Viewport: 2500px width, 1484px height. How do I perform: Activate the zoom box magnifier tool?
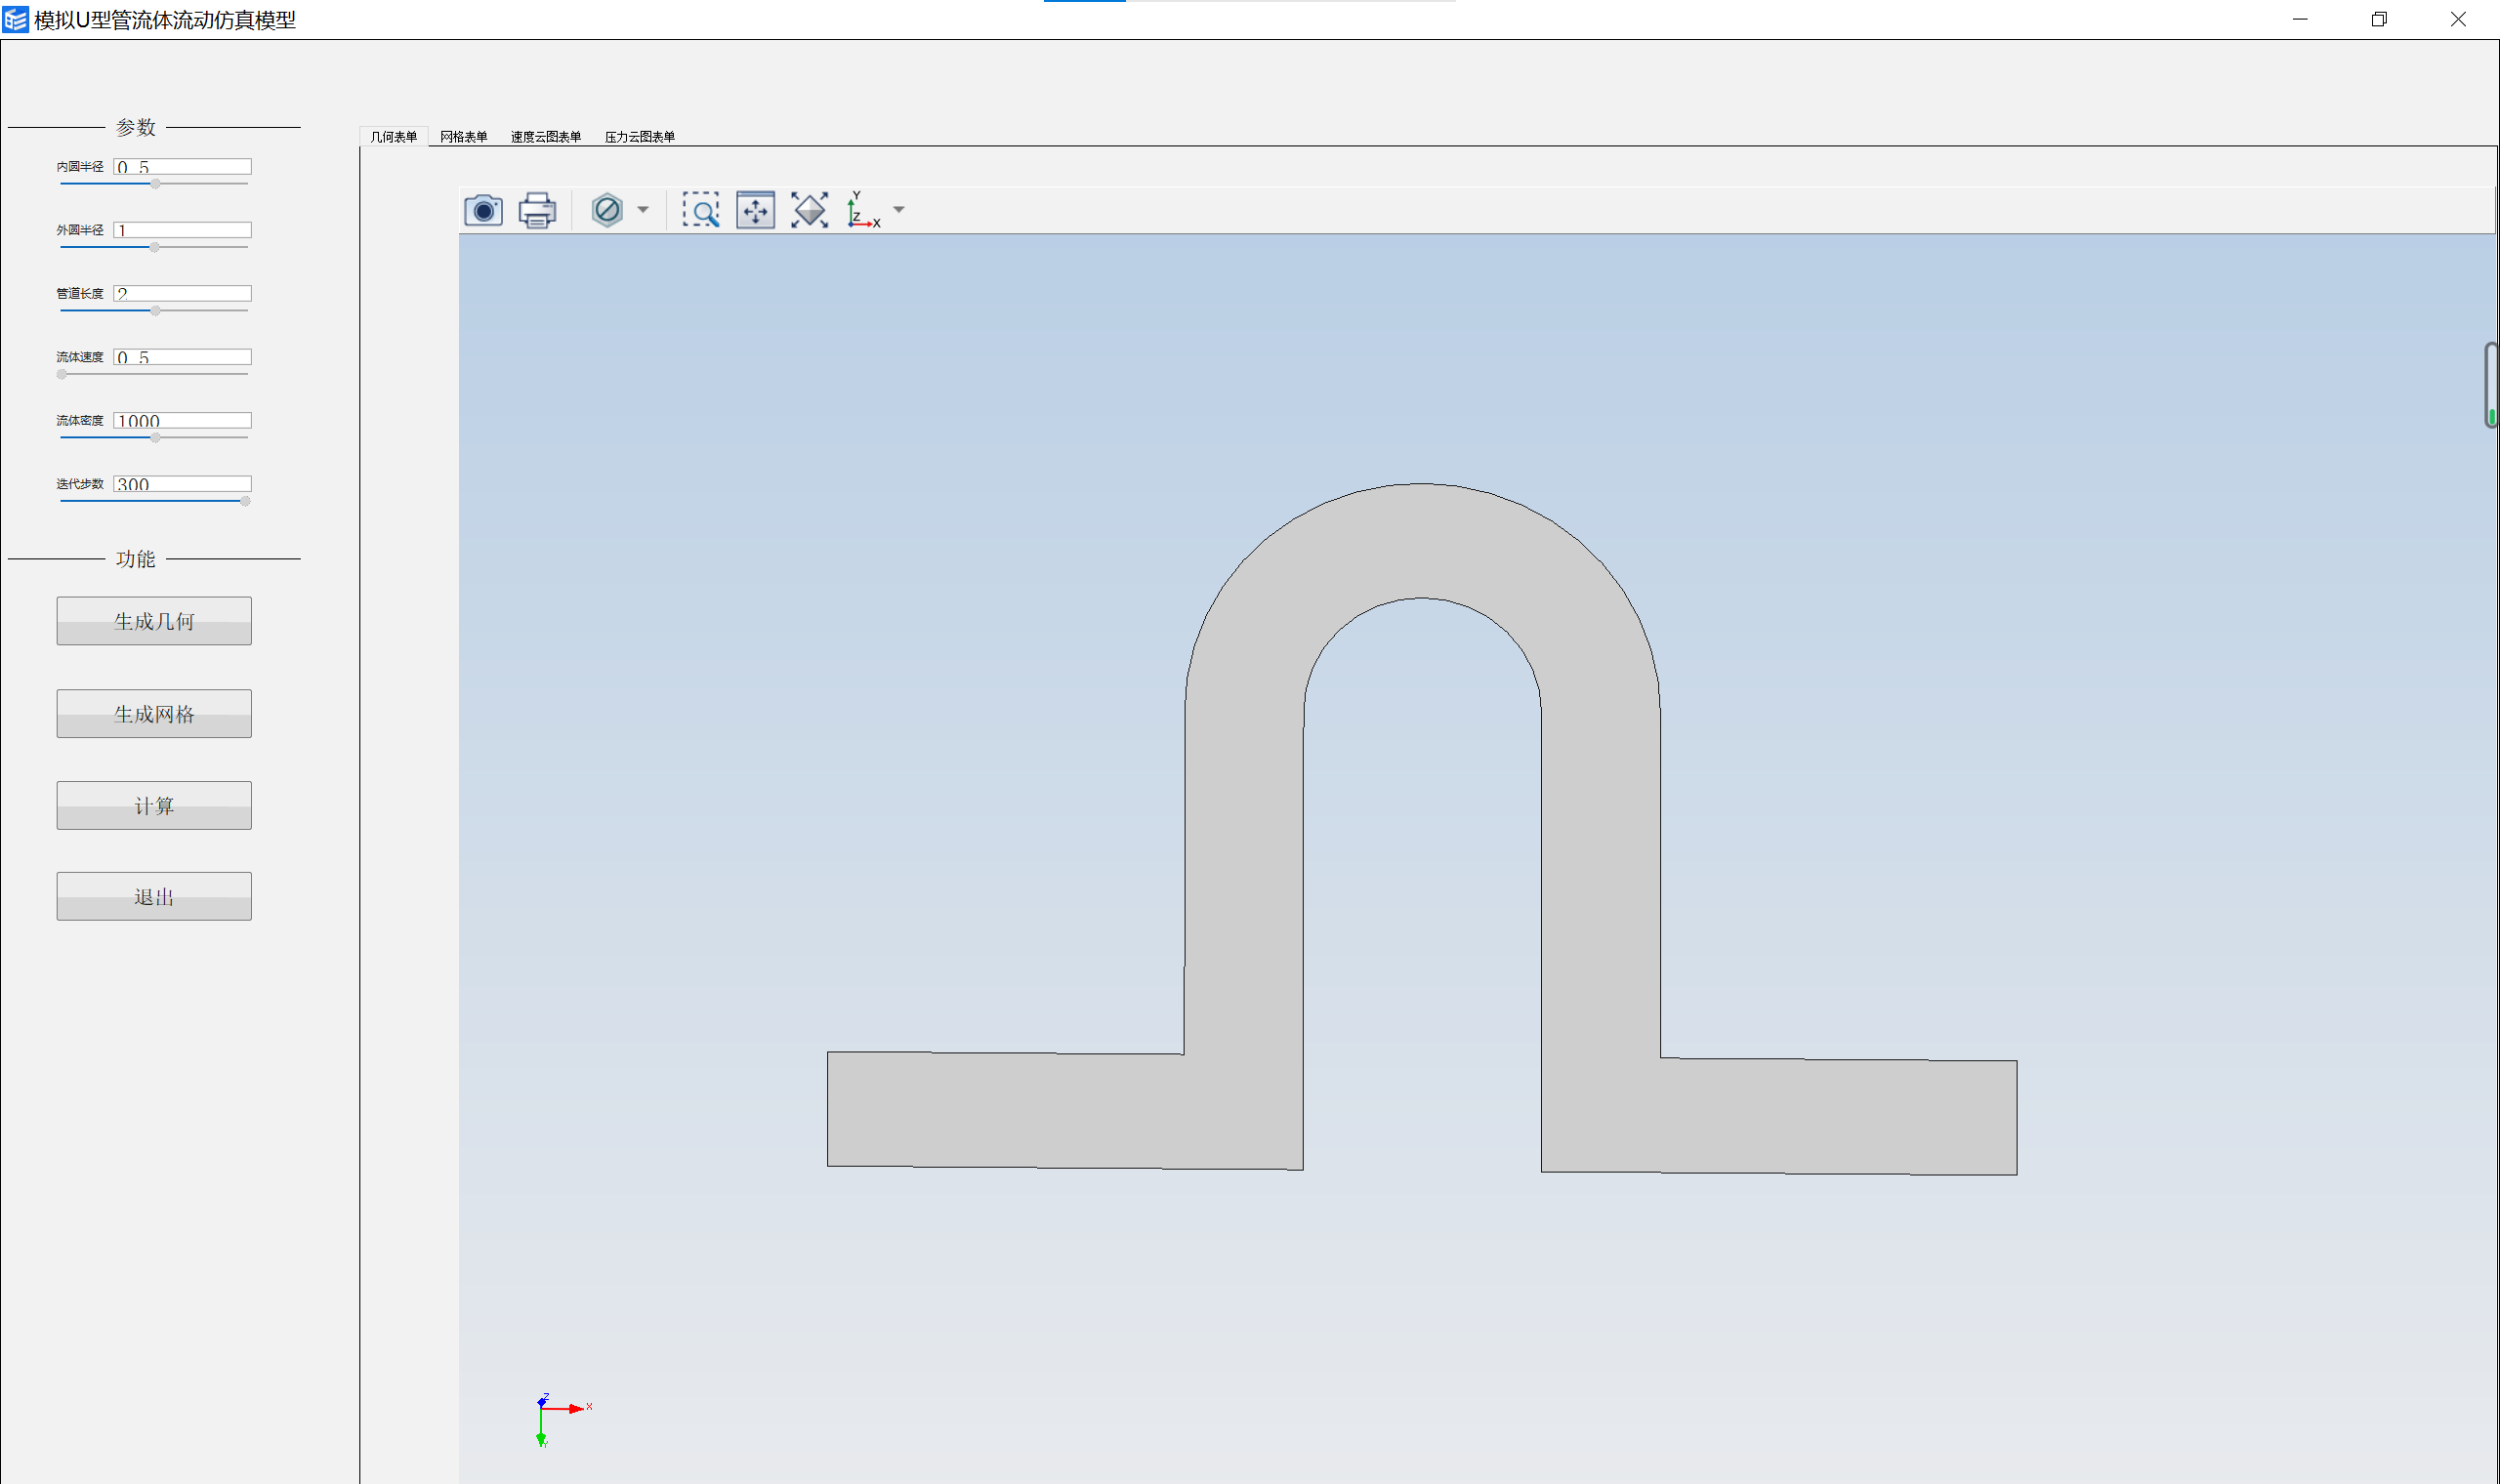click(x=701, y=210)
